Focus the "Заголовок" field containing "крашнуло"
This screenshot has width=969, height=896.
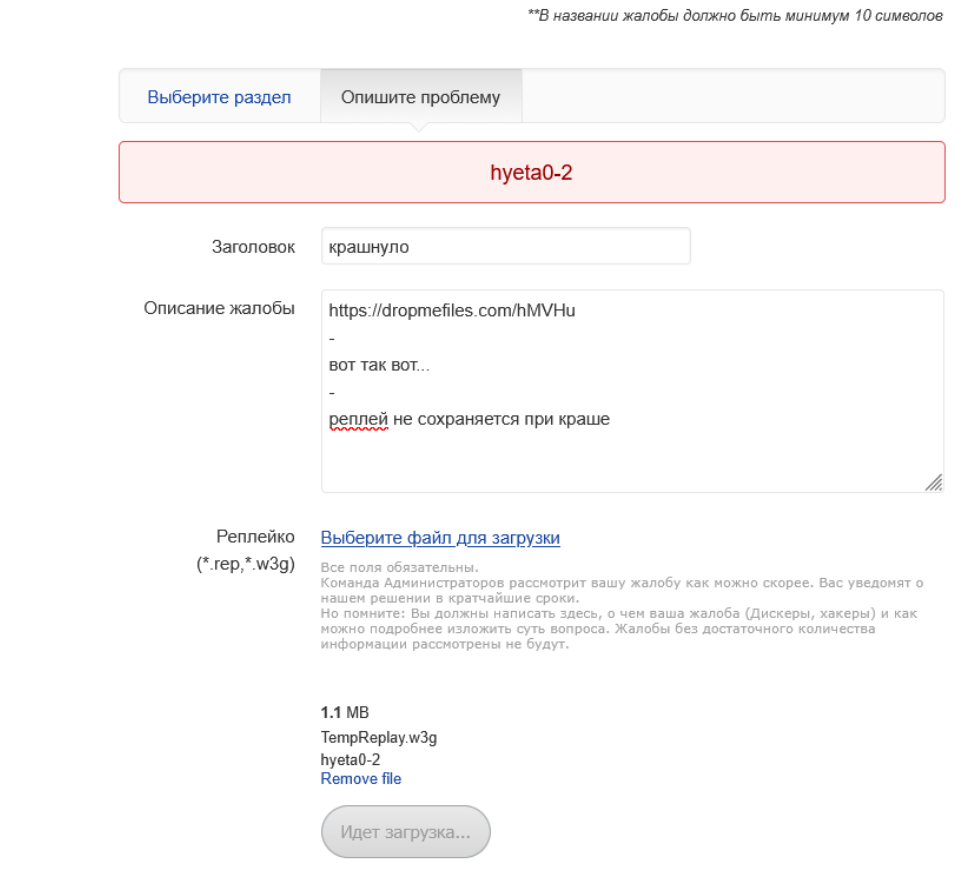(x=505, y=246)
